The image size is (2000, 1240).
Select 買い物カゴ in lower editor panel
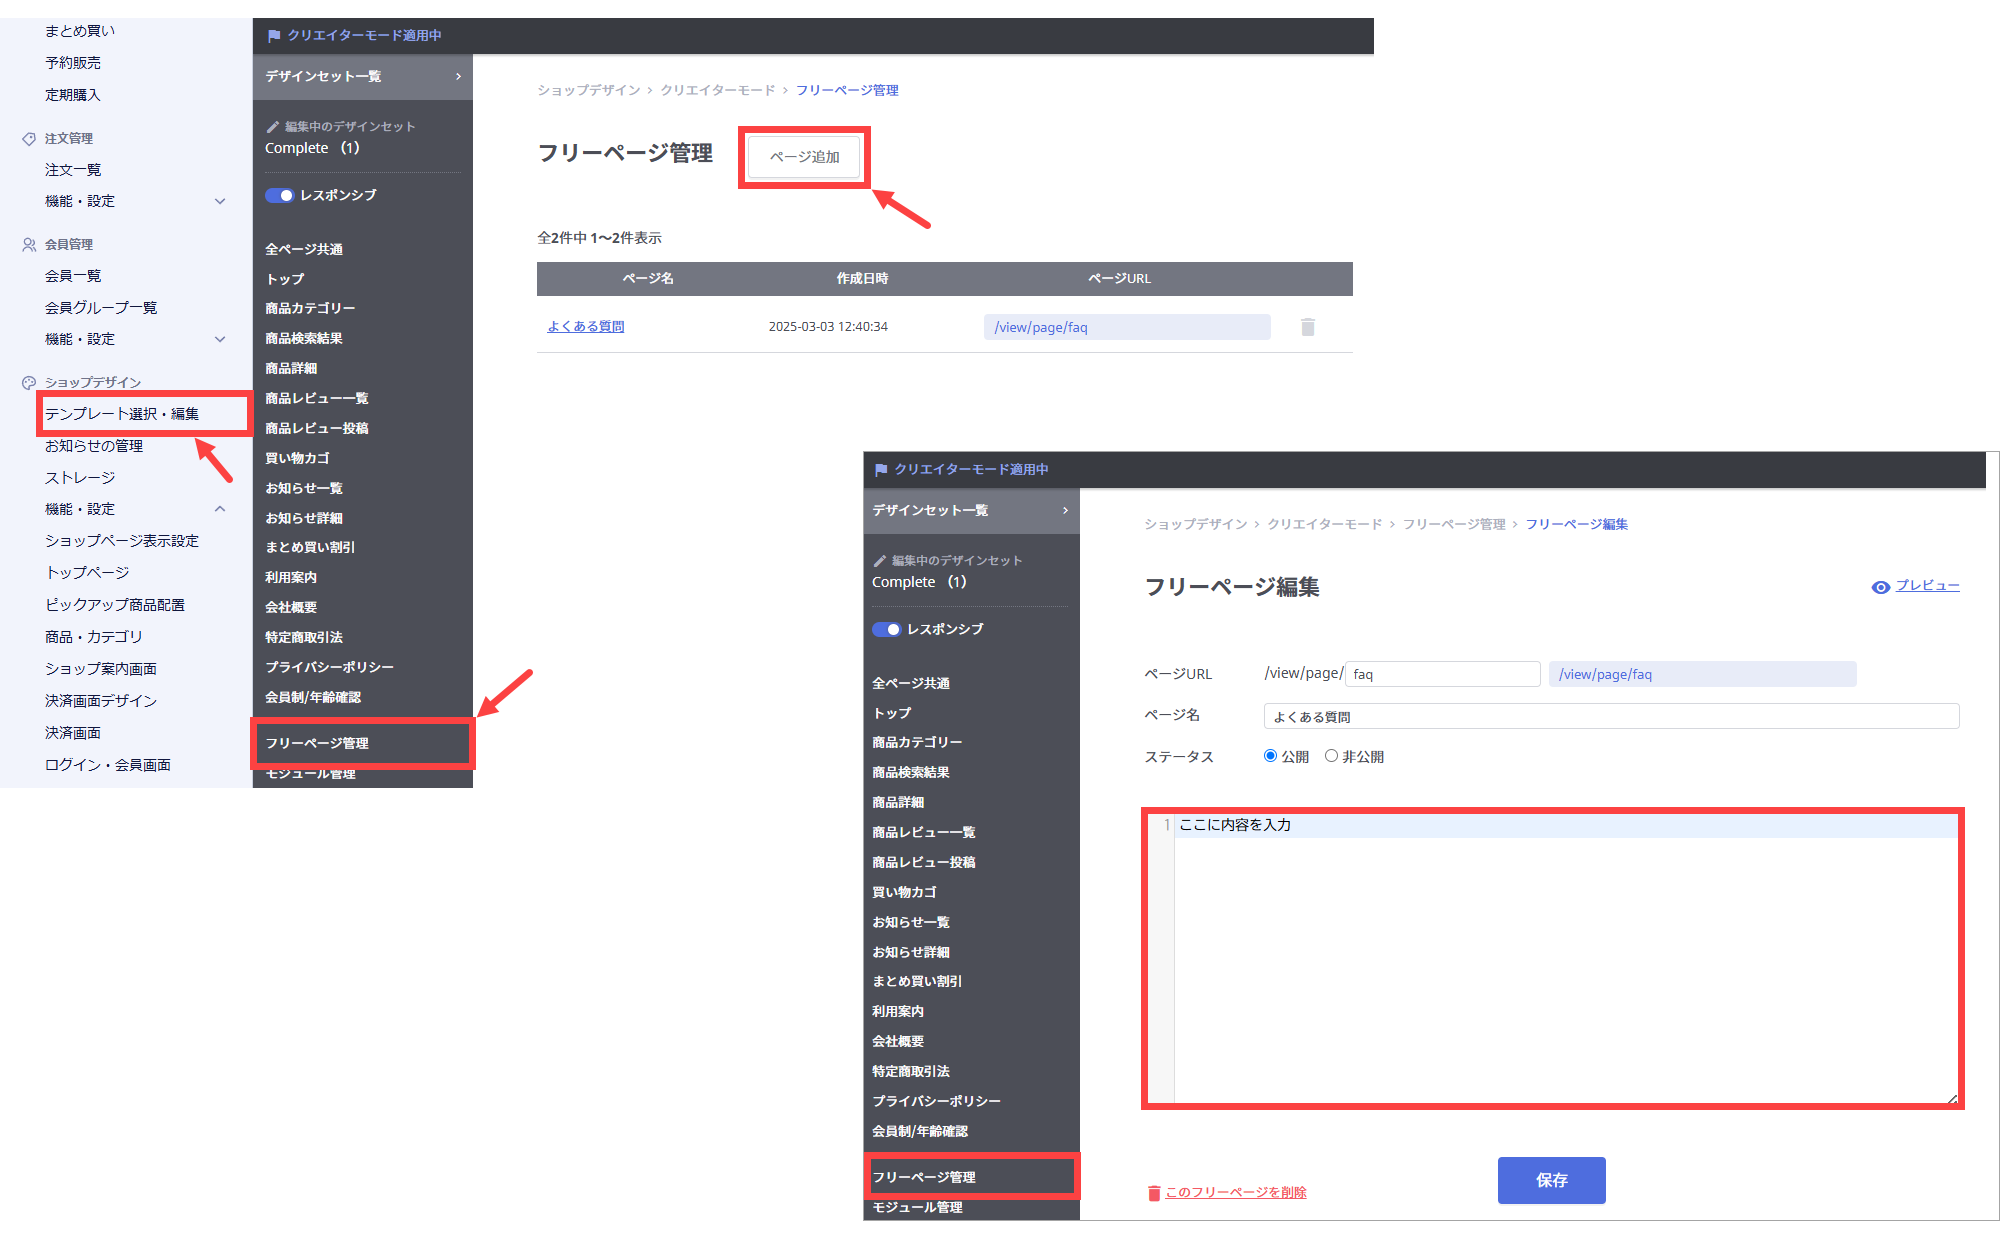click(904, 892)
